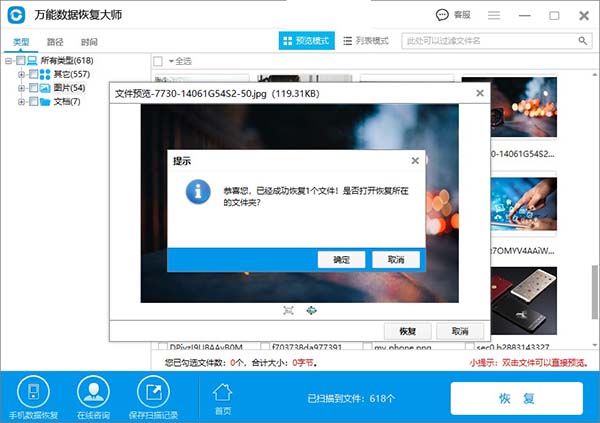
Task: Switch to the 路径 tab
Action: (x=55, y=42)
